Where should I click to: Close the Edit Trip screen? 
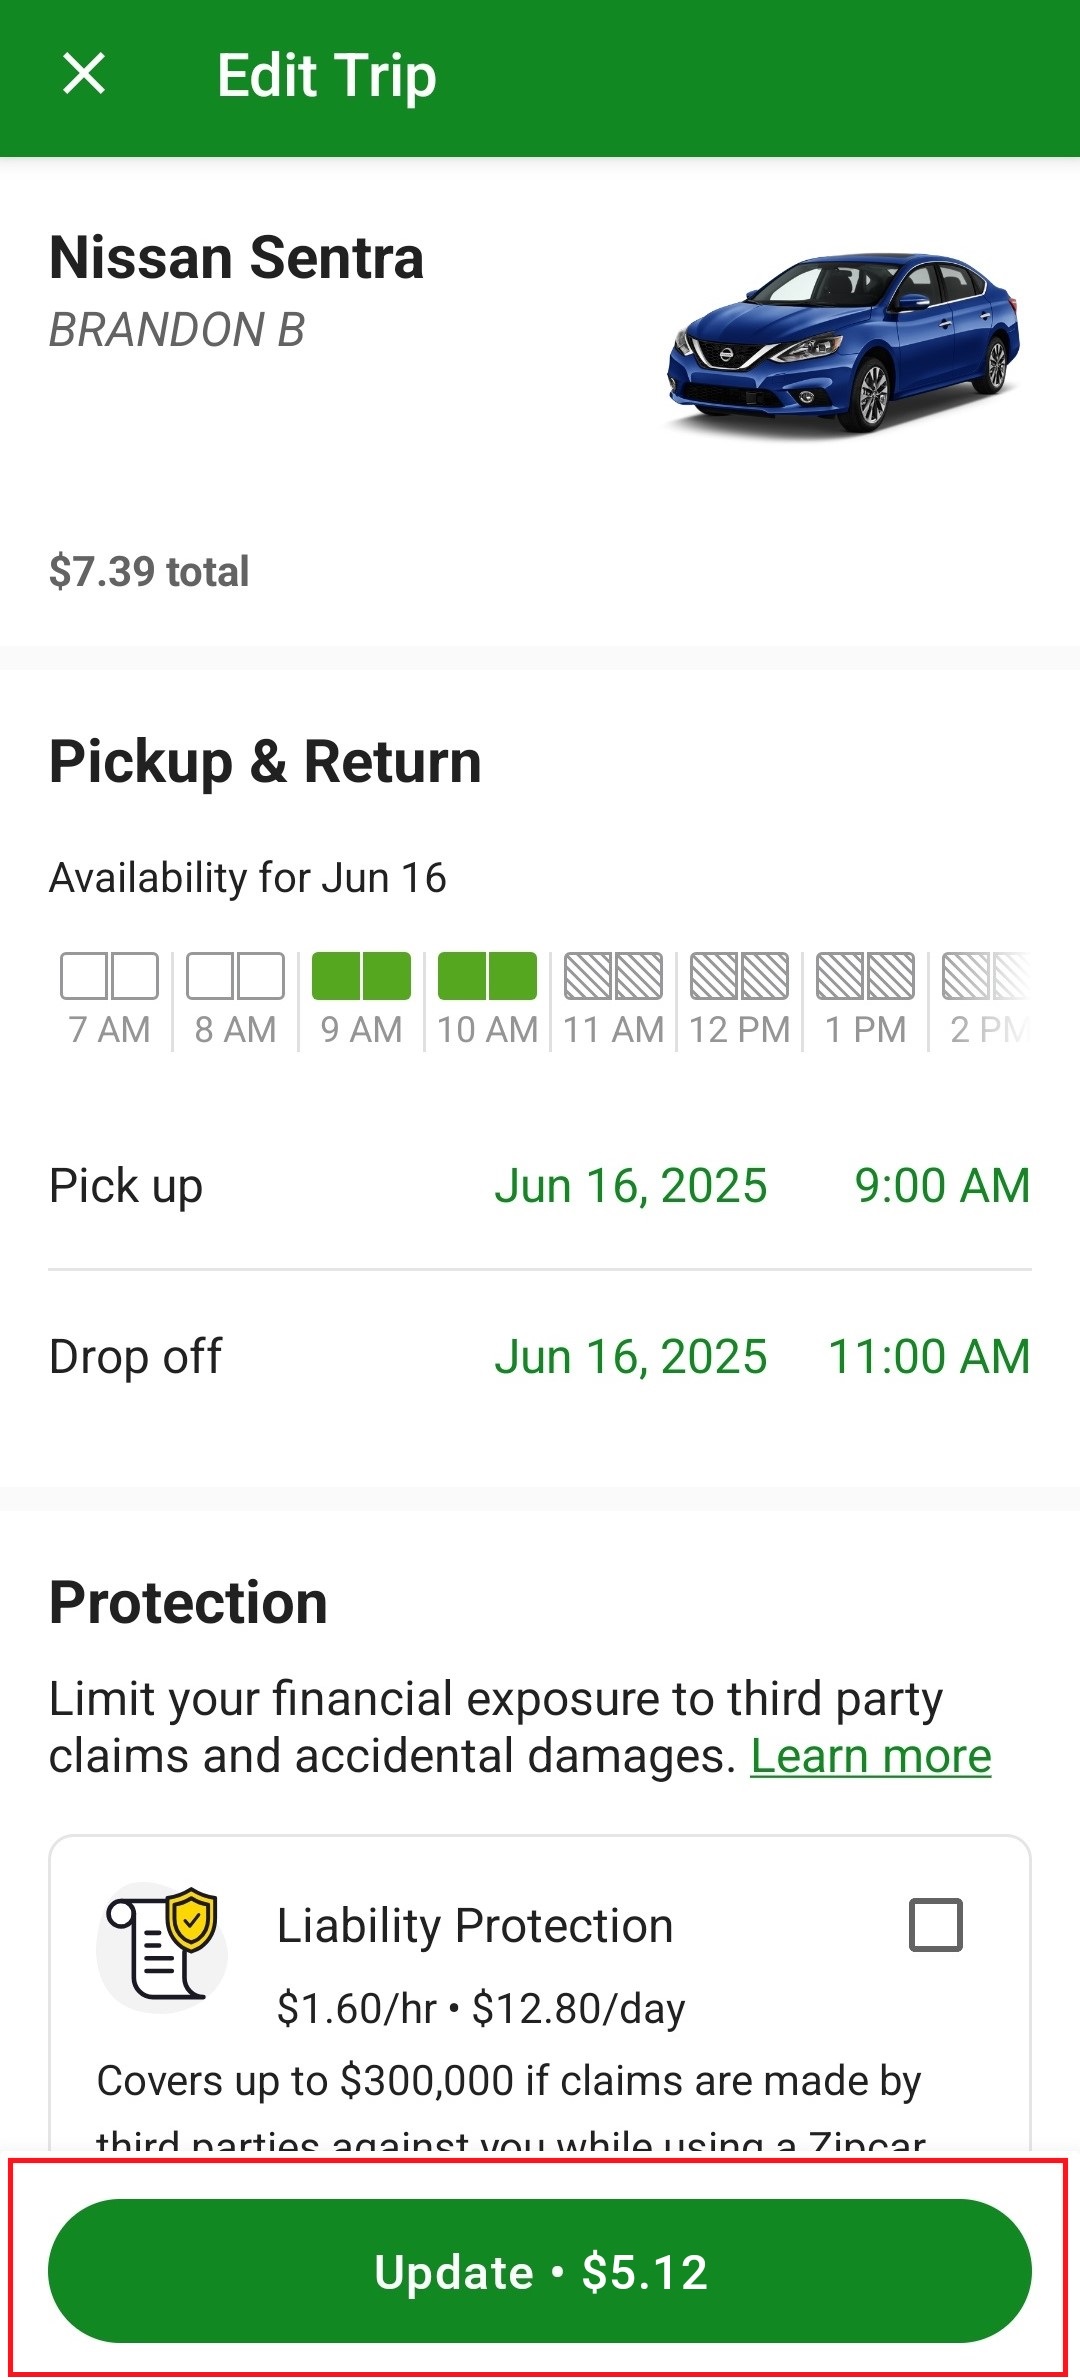point(84,75)
